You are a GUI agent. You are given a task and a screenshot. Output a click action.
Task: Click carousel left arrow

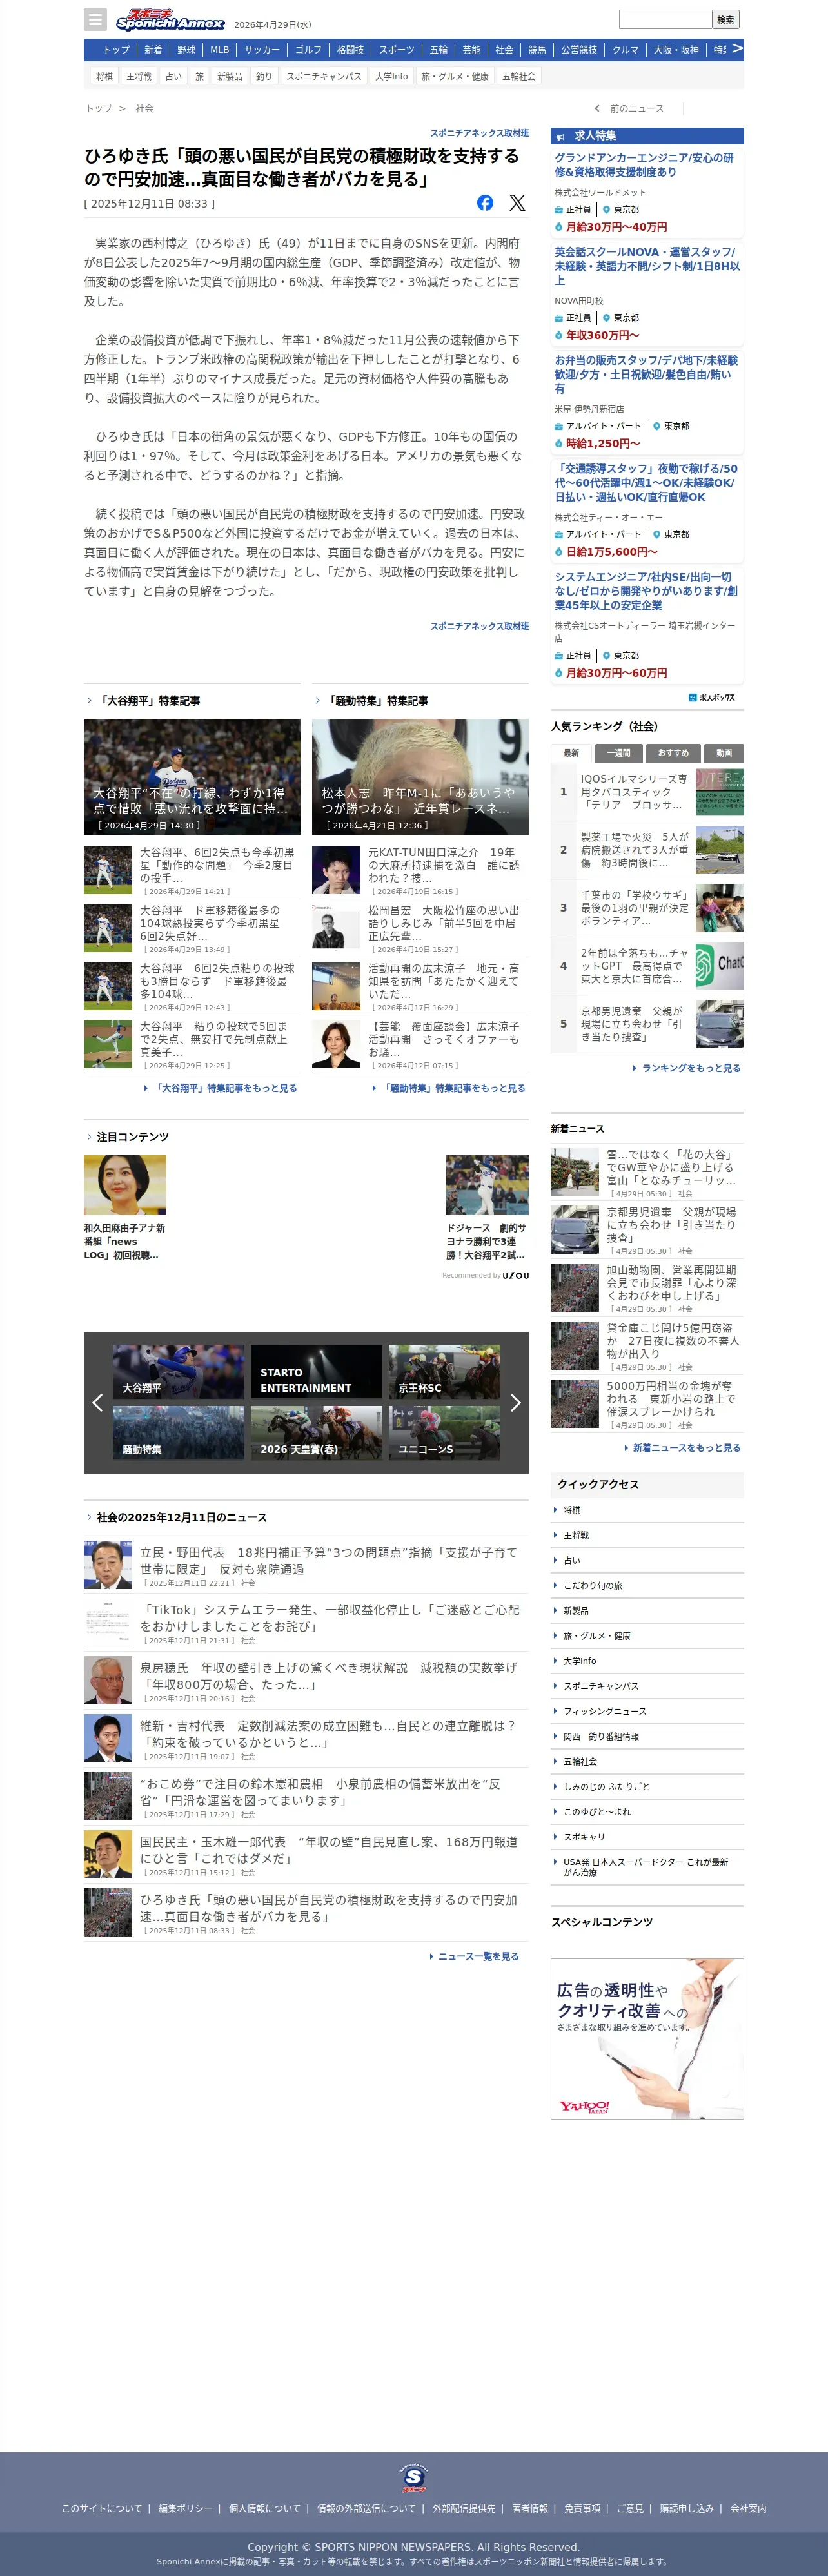pos(97,1402)
